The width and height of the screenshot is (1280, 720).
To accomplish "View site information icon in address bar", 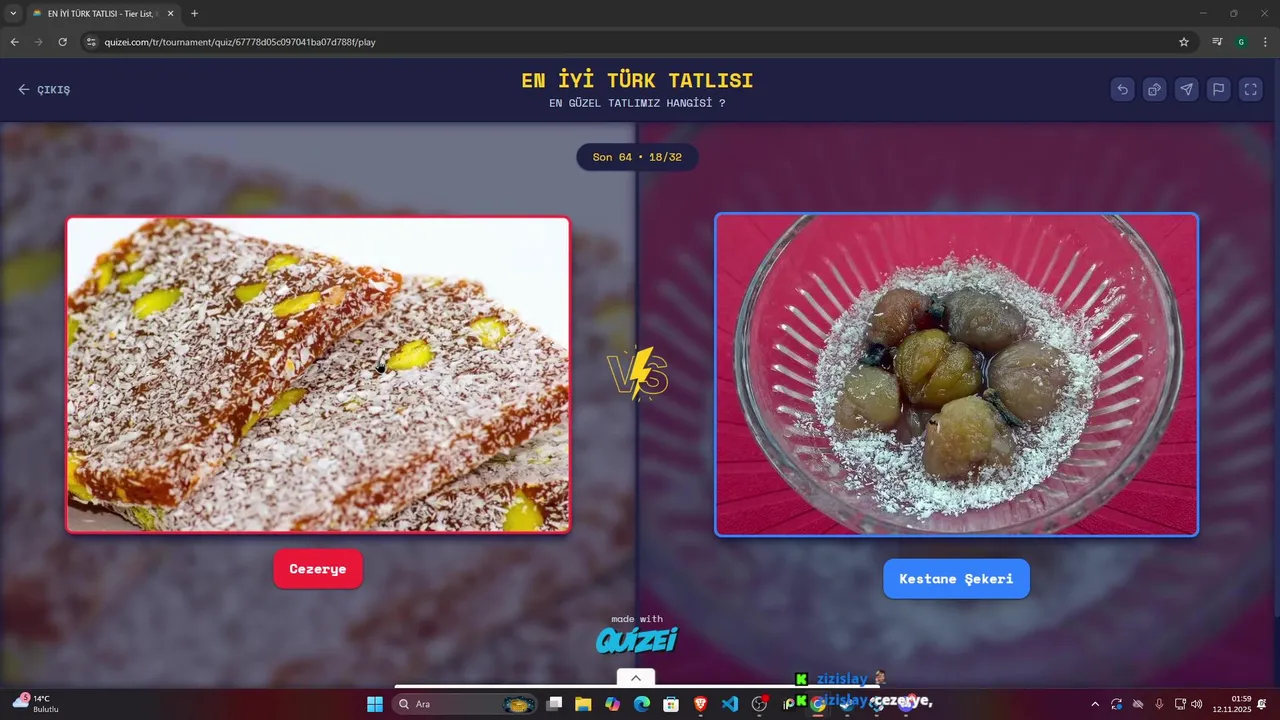I will click(91, 42).
